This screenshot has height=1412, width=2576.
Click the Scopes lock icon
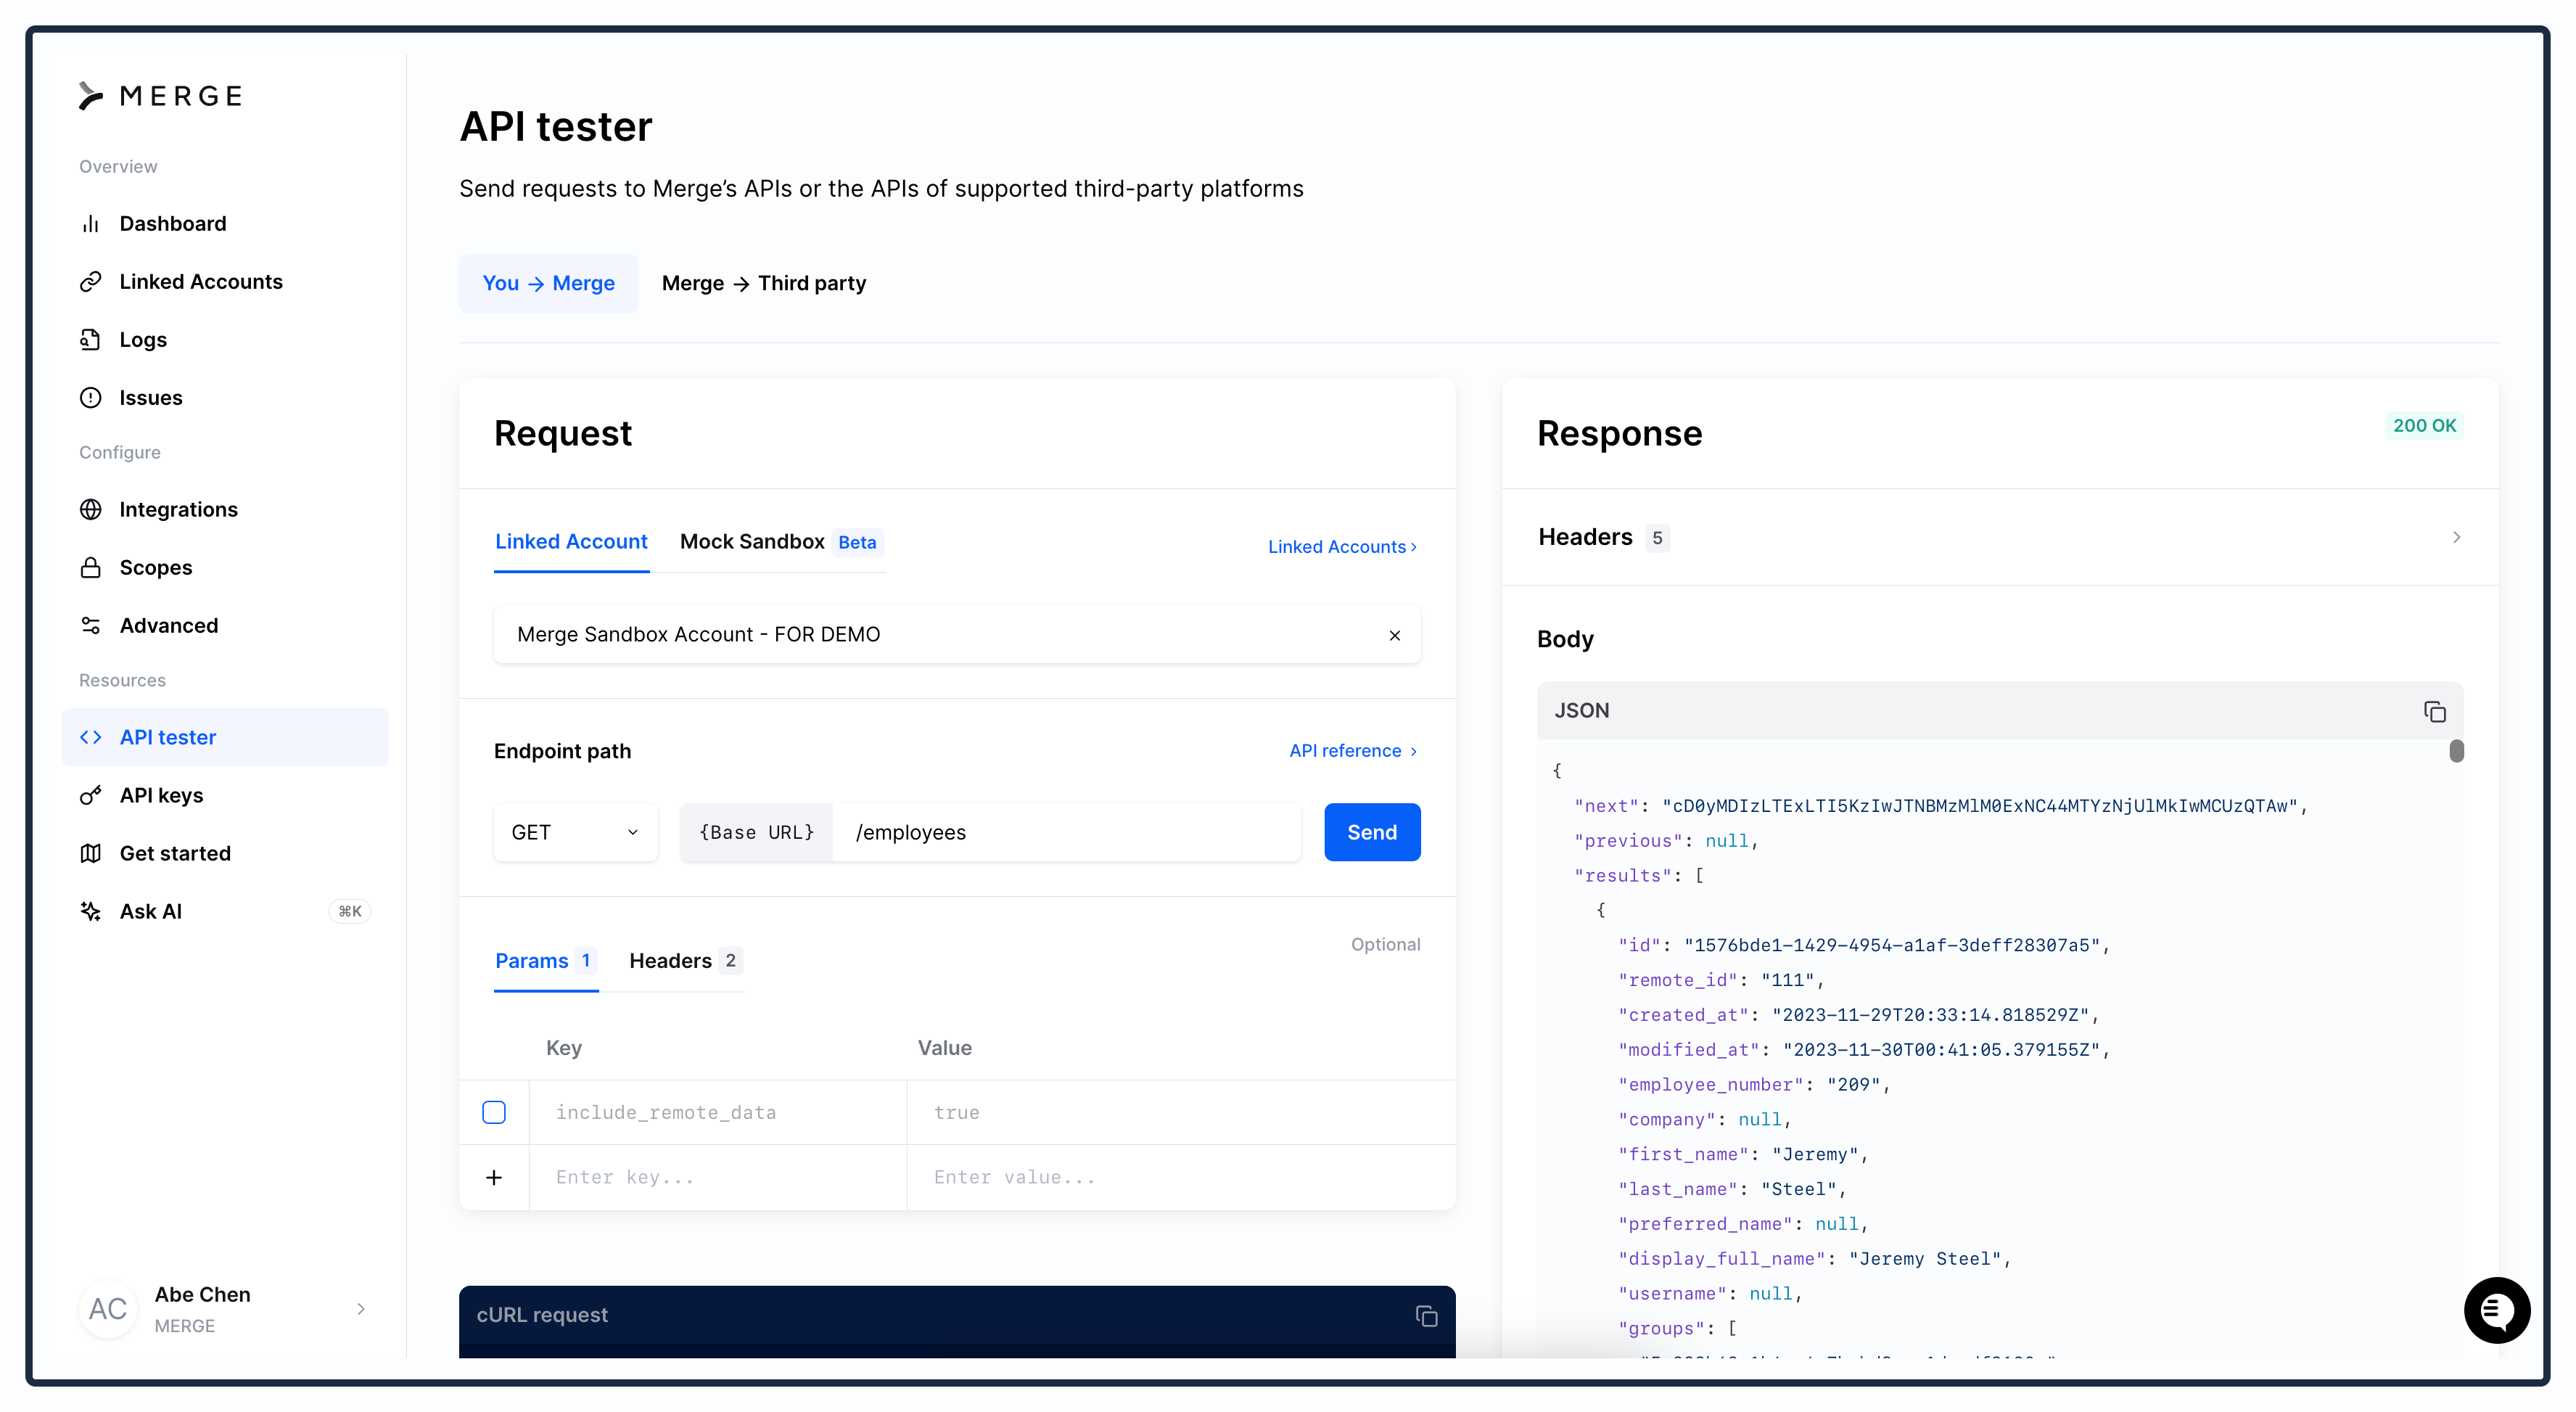[x=90, y=568]
